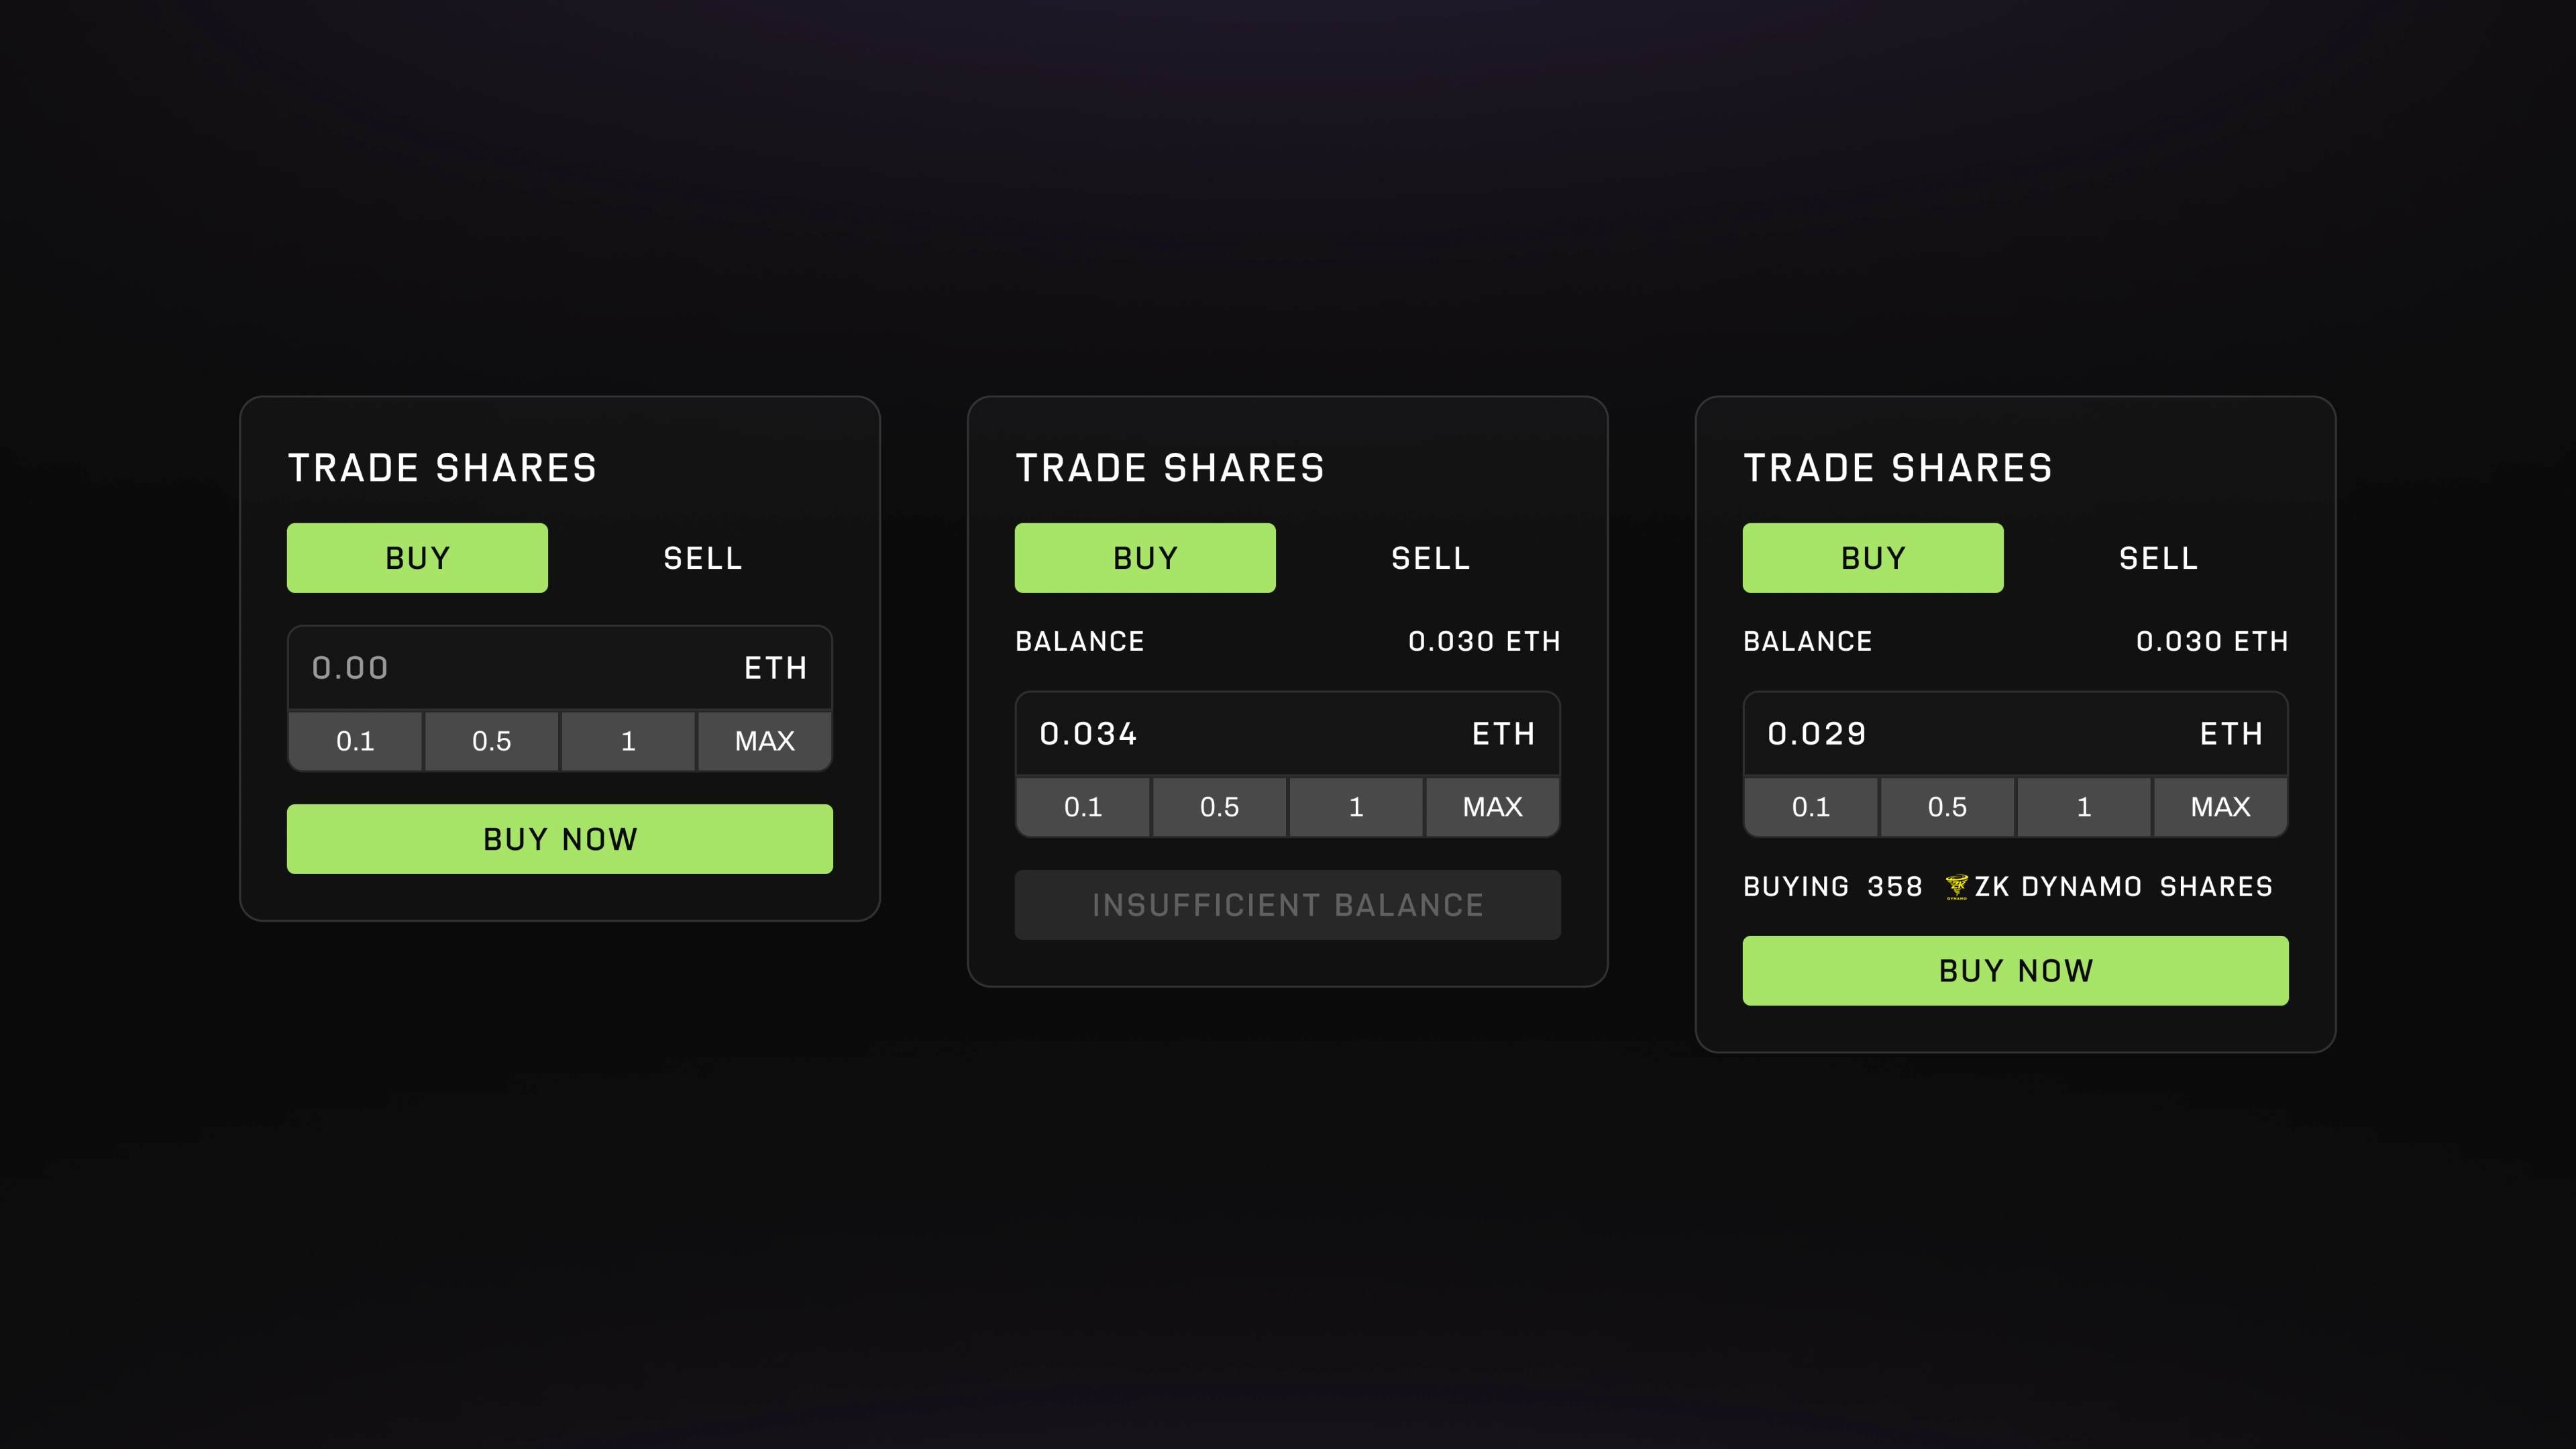Click the INSUFFICIENT BALANCE button

pyautogui.click(x=1287, y=905)
